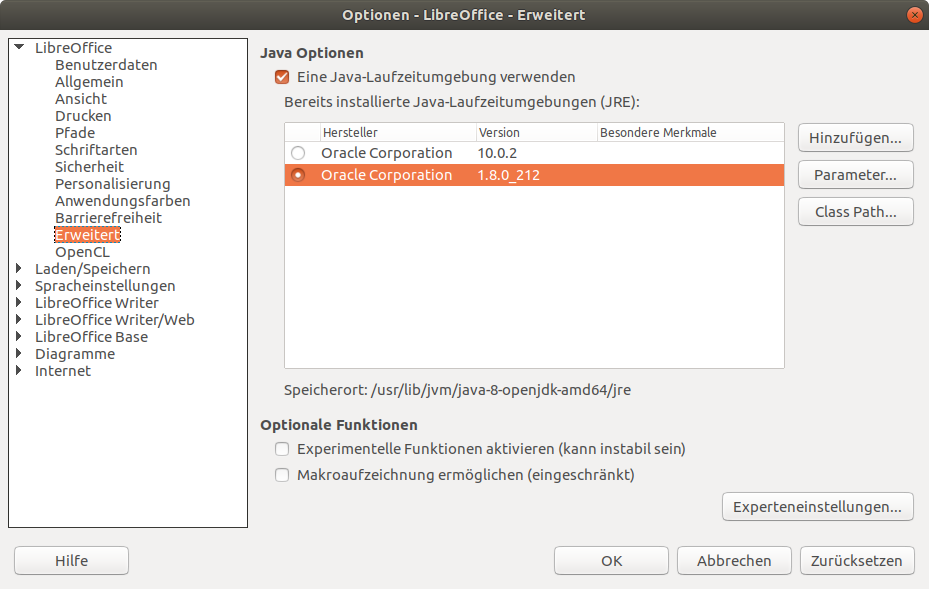Expand the LibreOffice Writer tree node
The height and width of the screenshot is (589, 929).
point(19,302)
